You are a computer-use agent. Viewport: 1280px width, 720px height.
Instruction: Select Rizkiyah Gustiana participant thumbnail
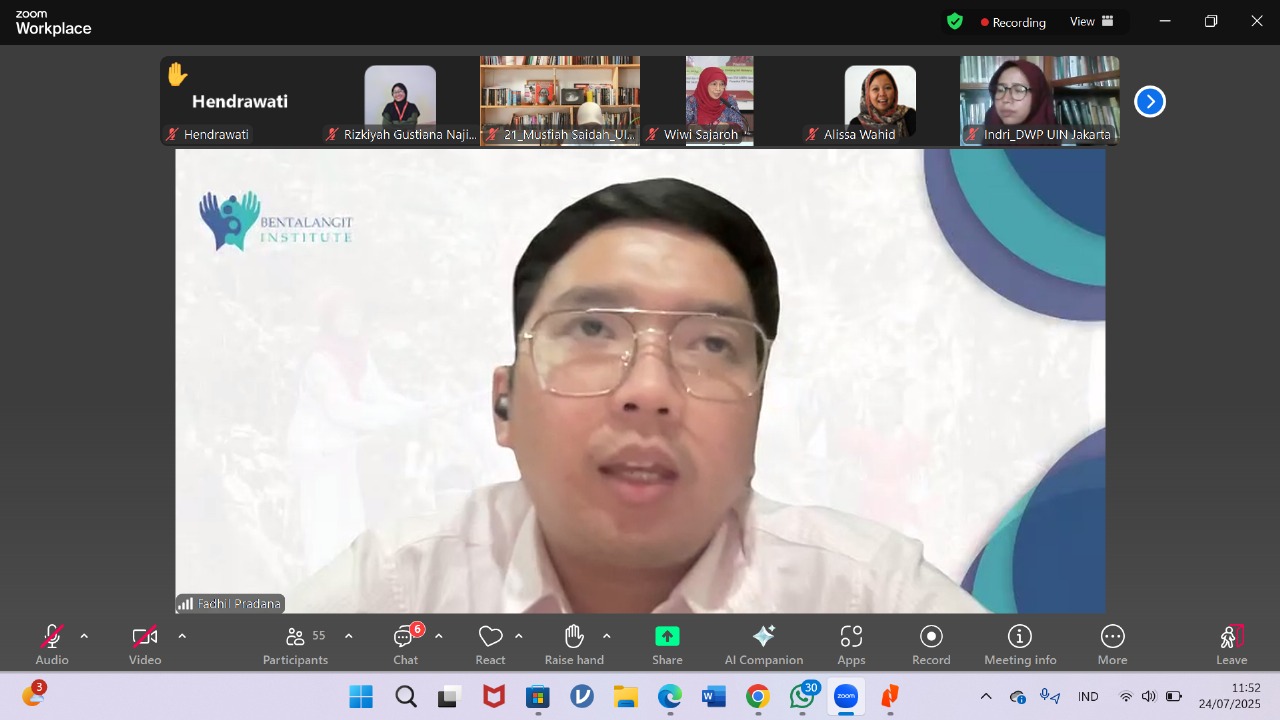(x=400, y=101)
